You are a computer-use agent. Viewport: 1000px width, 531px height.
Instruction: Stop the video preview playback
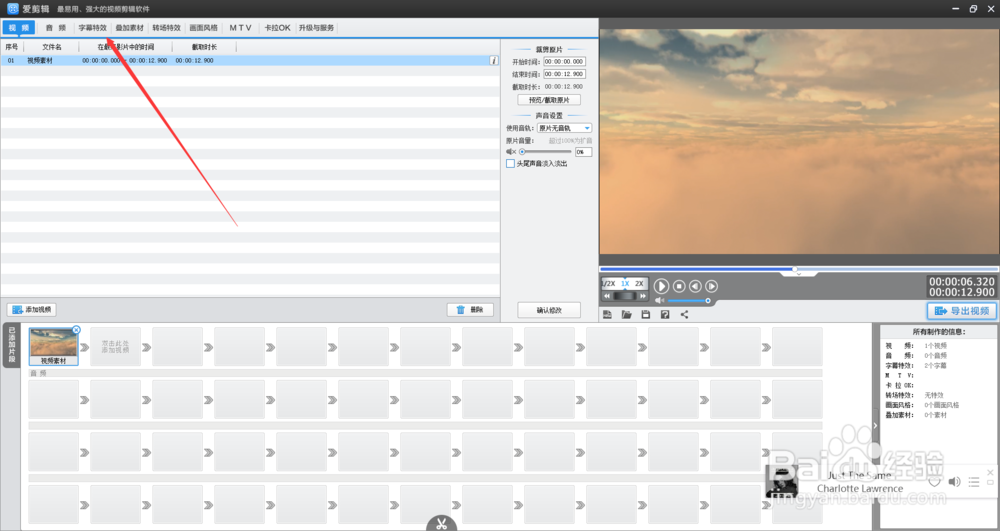click(x=679, y=287)
